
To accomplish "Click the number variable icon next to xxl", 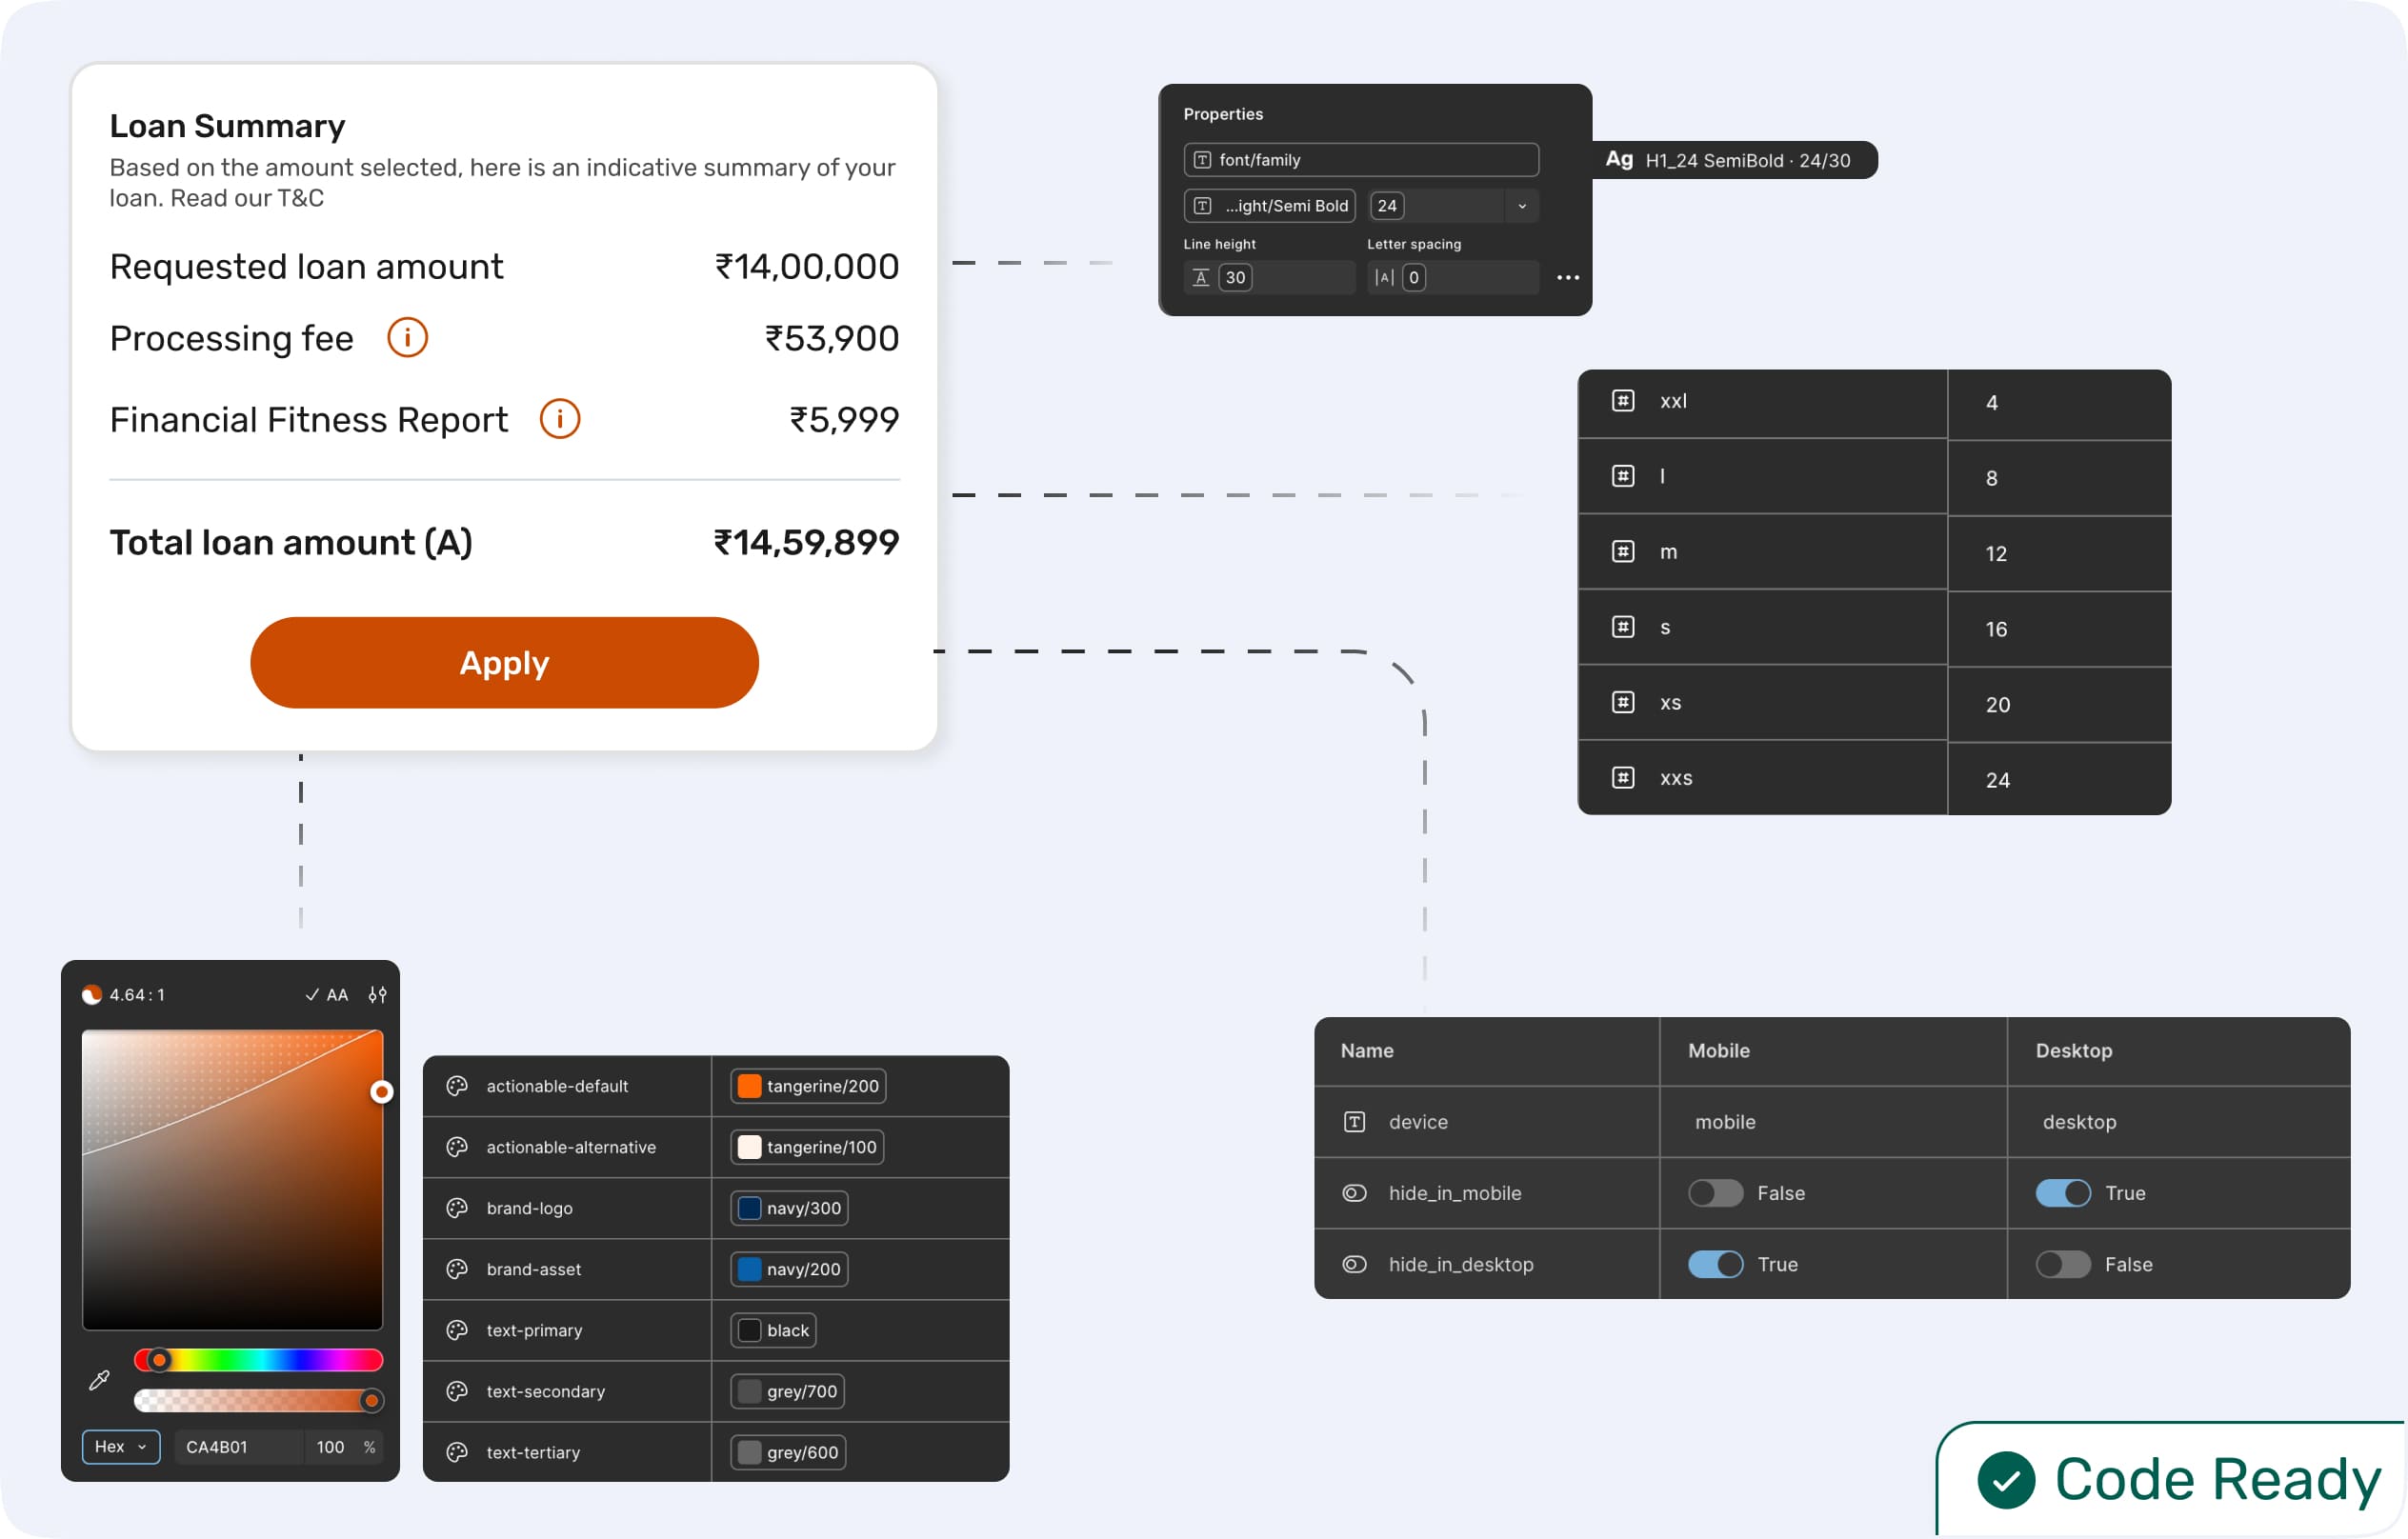I will [x=1623, y=401].
